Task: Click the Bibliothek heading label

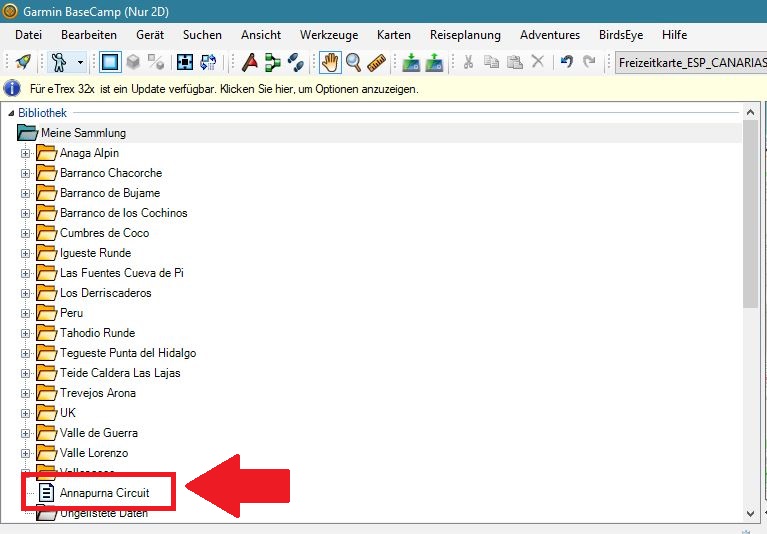Action: coord(42,113)
